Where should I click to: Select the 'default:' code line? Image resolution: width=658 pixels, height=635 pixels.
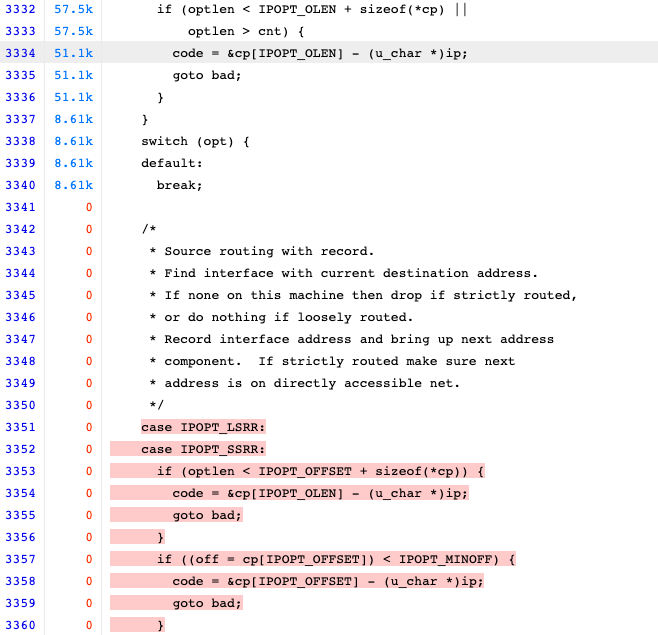click(x=171, y=163)
